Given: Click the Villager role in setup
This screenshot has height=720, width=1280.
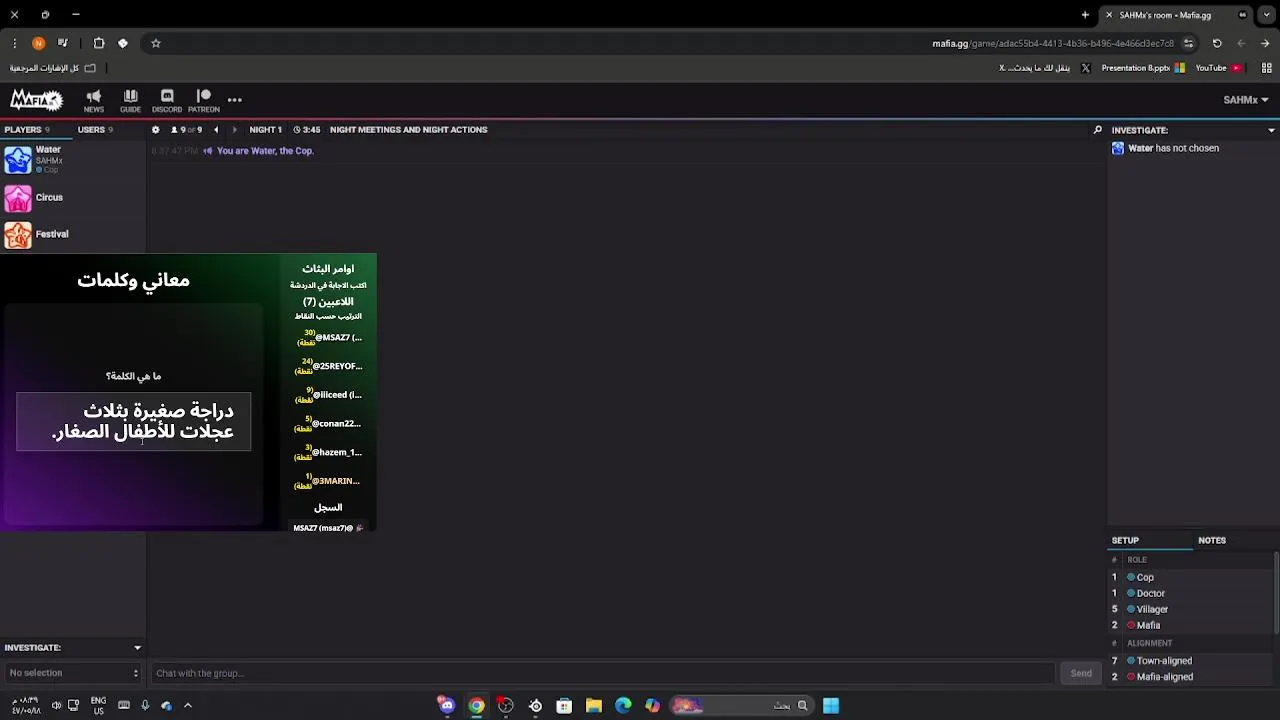Looking at the screenshot, I should [x=1152, y=609].
